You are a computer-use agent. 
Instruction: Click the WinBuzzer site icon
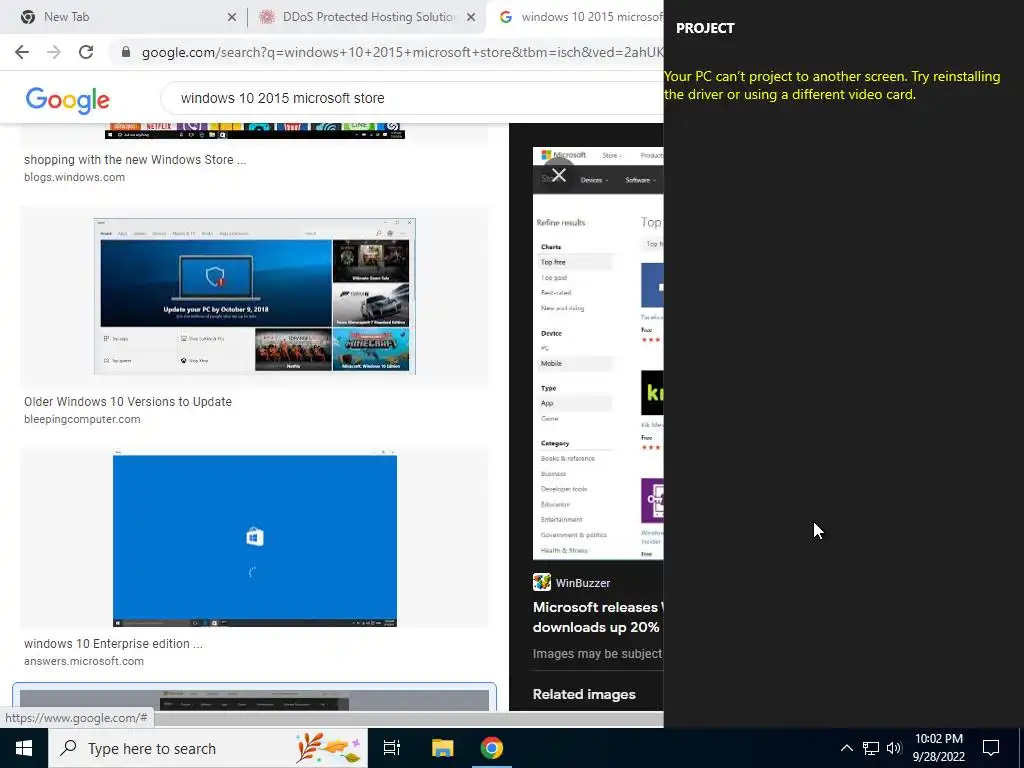(x=541, y=582)
